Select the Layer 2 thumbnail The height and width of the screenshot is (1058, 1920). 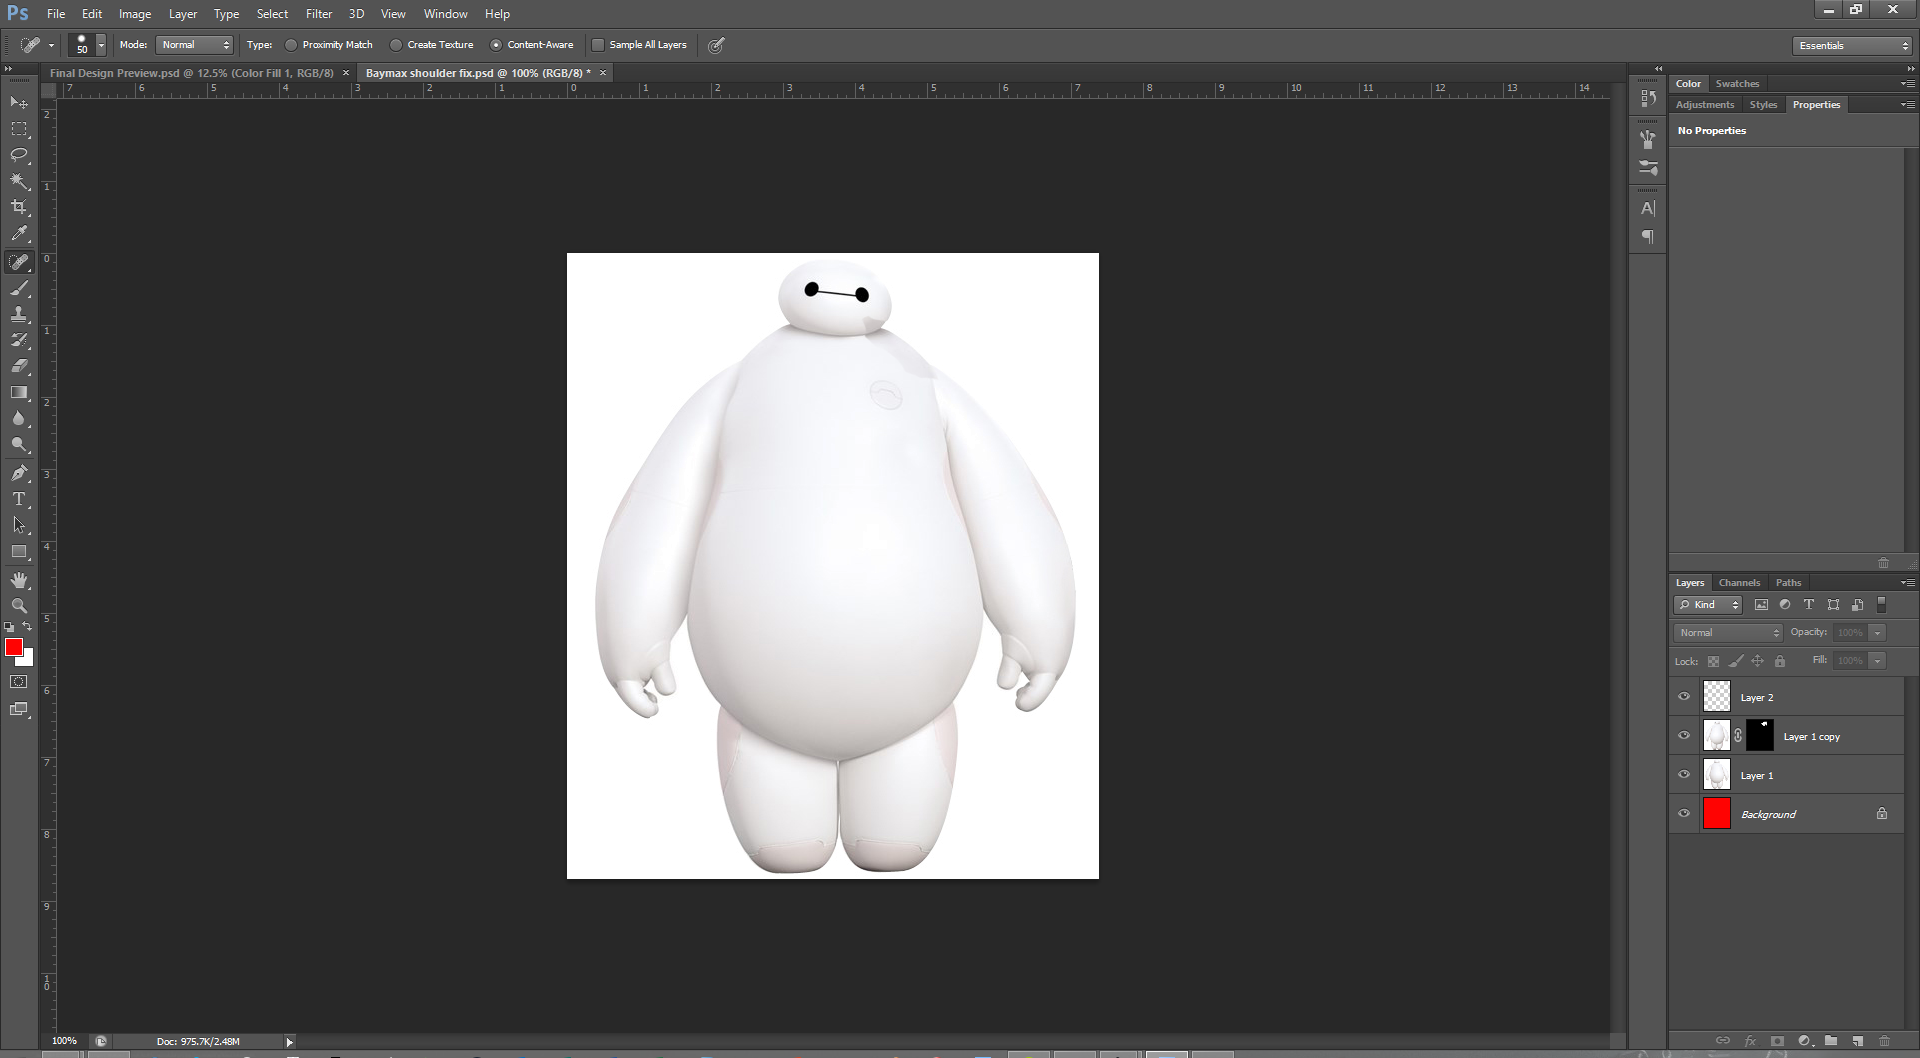1717,697
